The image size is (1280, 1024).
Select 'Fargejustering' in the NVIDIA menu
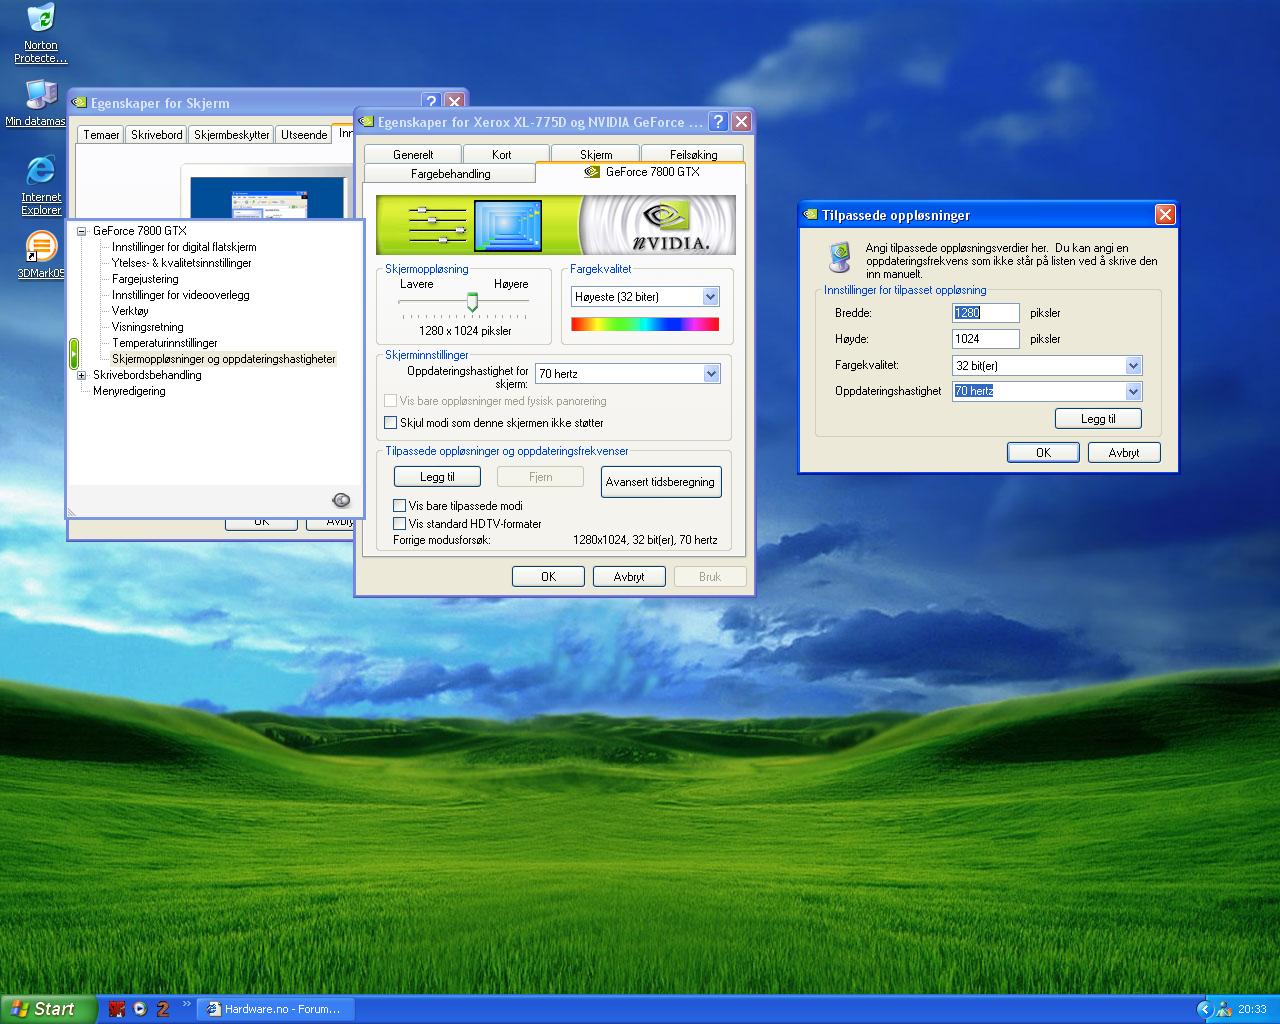(145, 279)
